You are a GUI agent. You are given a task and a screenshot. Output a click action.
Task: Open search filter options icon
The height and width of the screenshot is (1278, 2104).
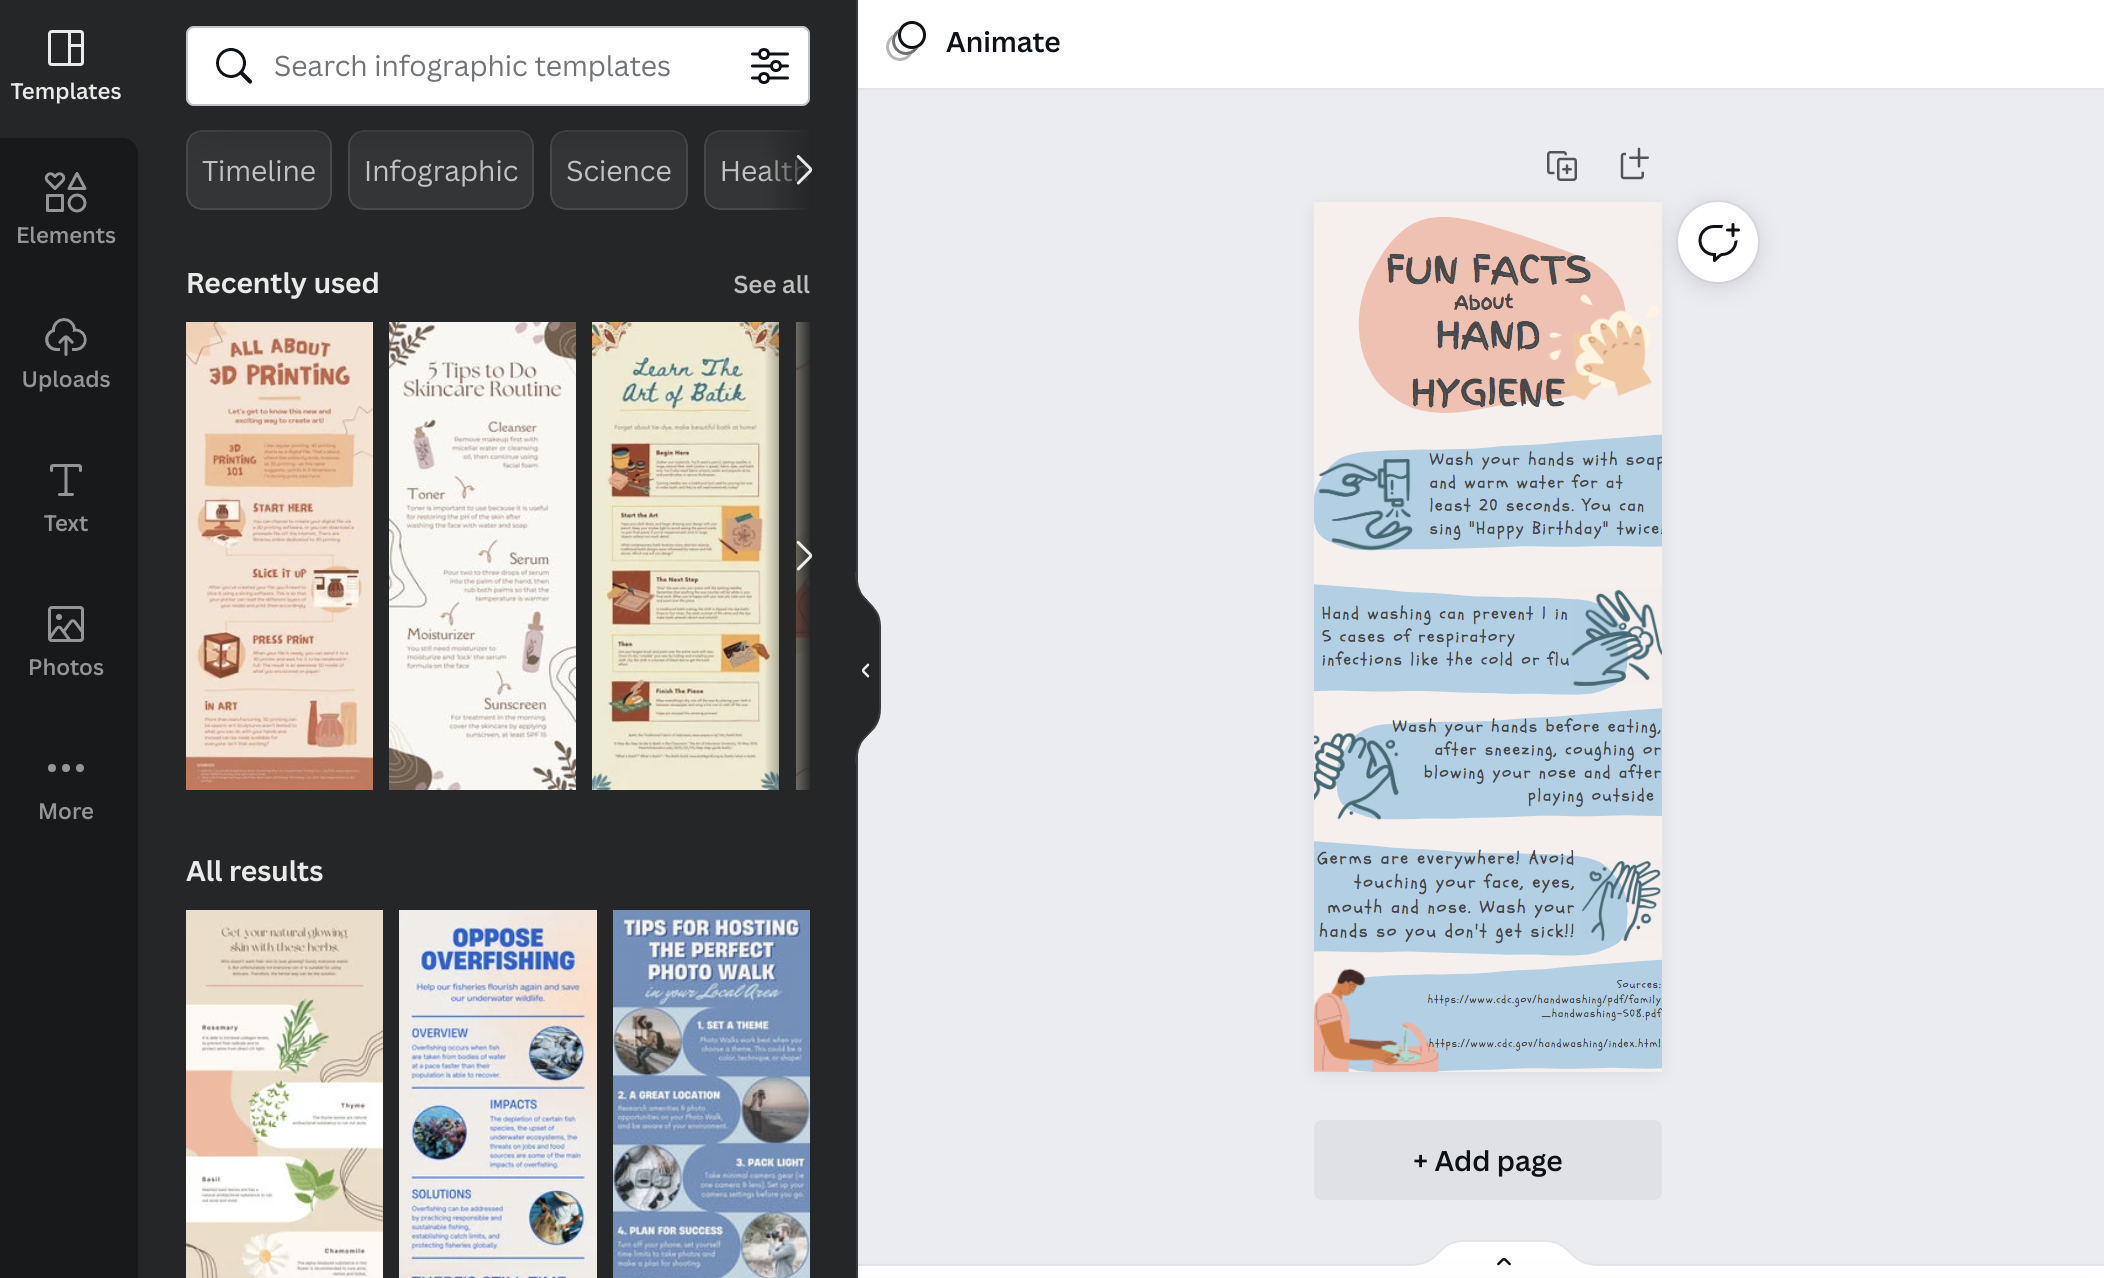(769, 66)
